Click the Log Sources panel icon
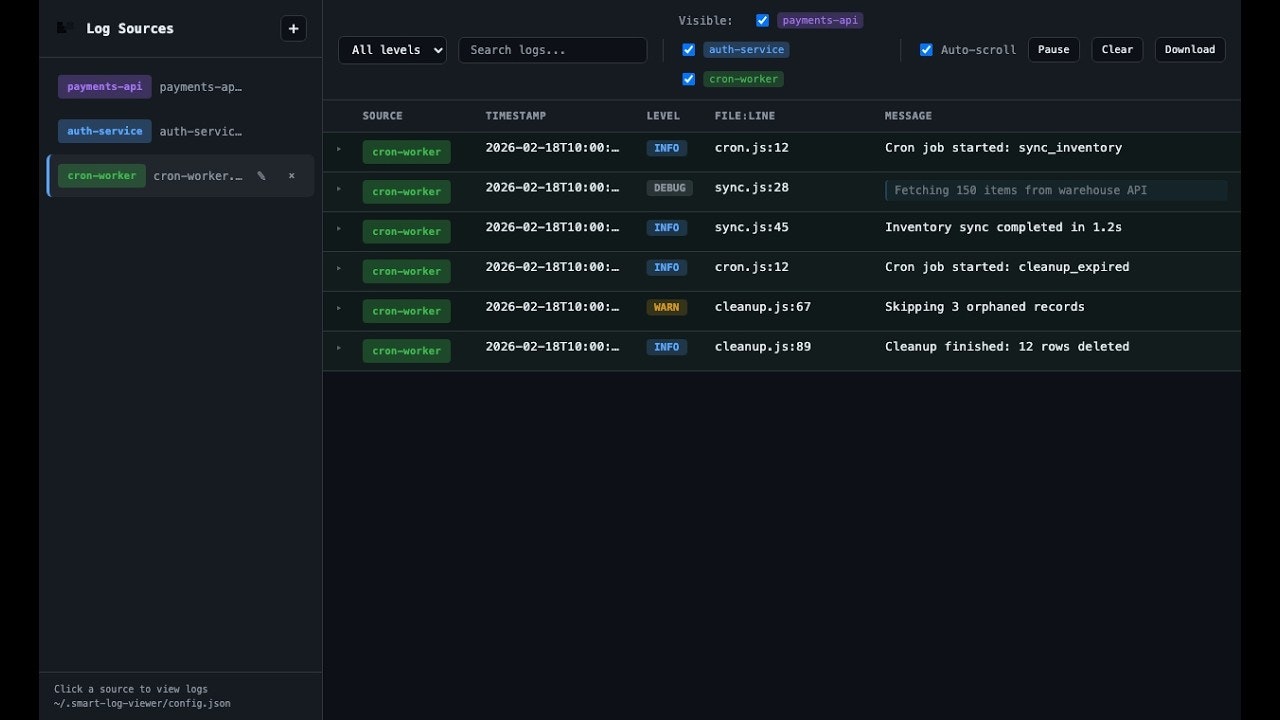This screenshot has width=1280, height=720. [x=62, y=28]
